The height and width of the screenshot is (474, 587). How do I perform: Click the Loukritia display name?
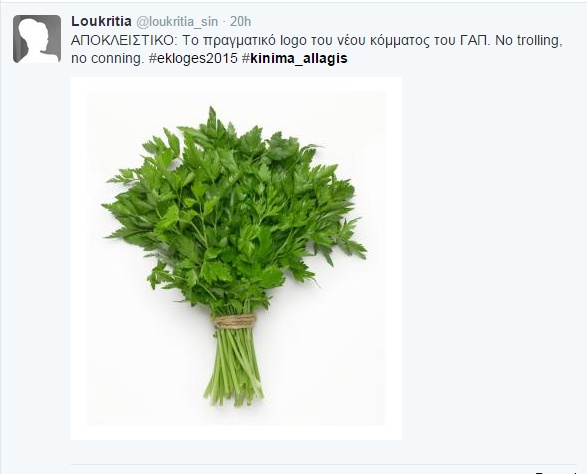point(101,21)
